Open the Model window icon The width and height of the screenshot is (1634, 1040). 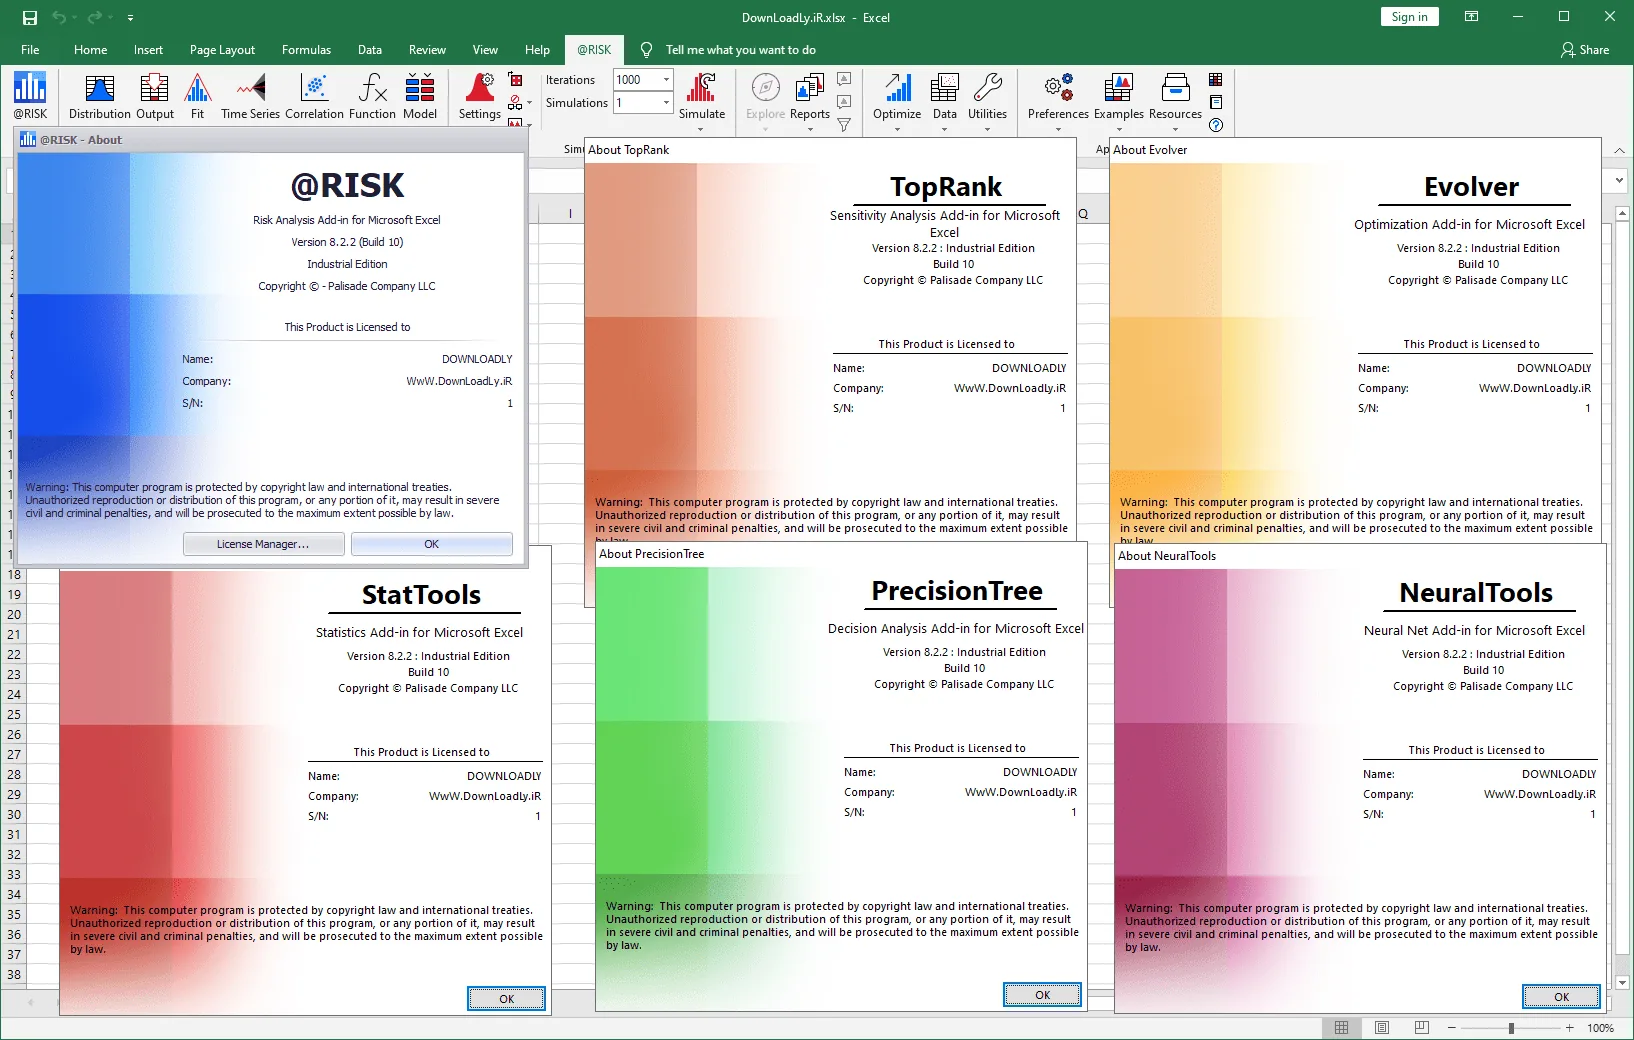click(420, 97)
